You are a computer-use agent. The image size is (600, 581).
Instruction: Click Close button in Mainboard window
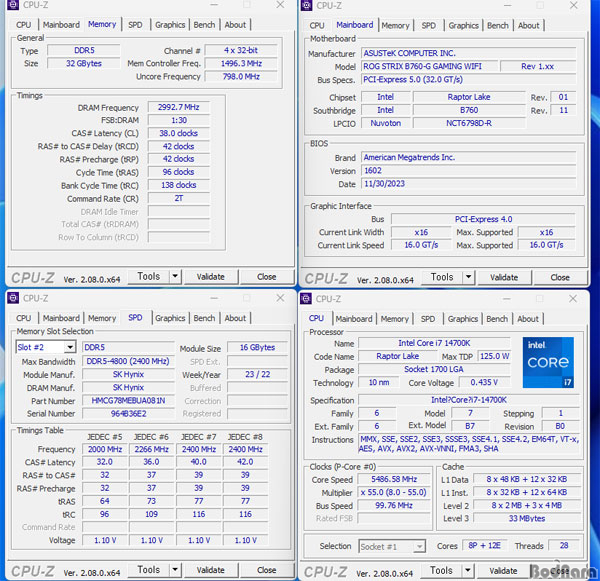(560, 277)
